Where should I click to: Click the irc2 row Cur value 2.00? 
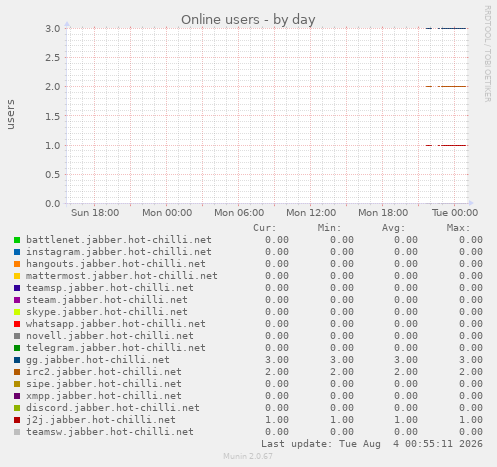point(277,372)
